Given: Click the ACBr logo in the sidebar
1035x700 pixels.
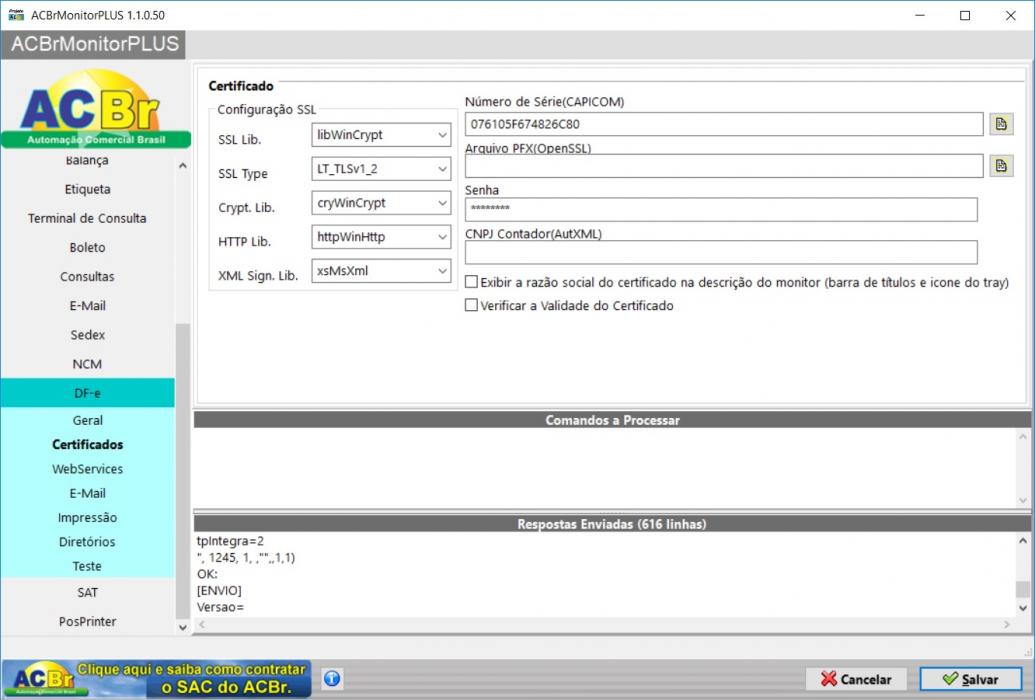Looking at the screenshot, I should (x=96, y=109).
